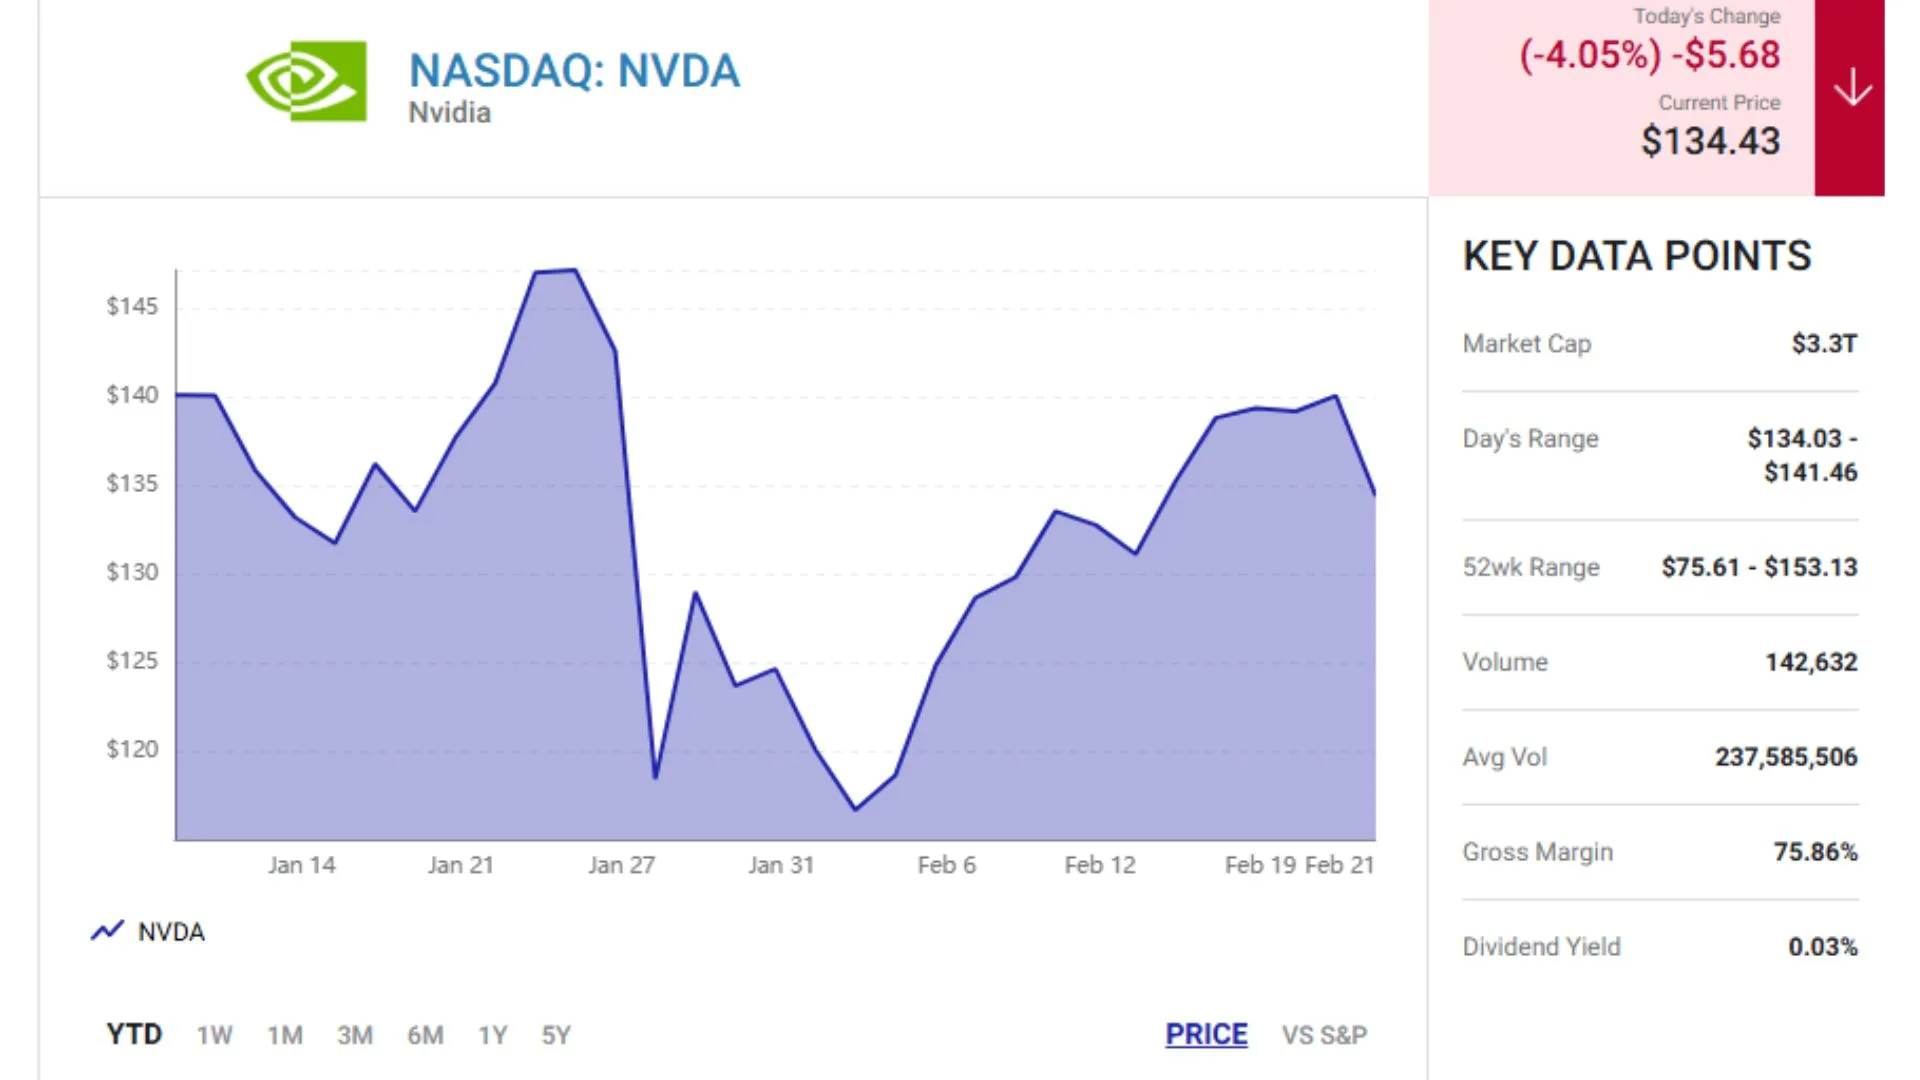Click the Jan 27 x-axis label
This screenshot has height=1080, width=1920.
point(621,865)
